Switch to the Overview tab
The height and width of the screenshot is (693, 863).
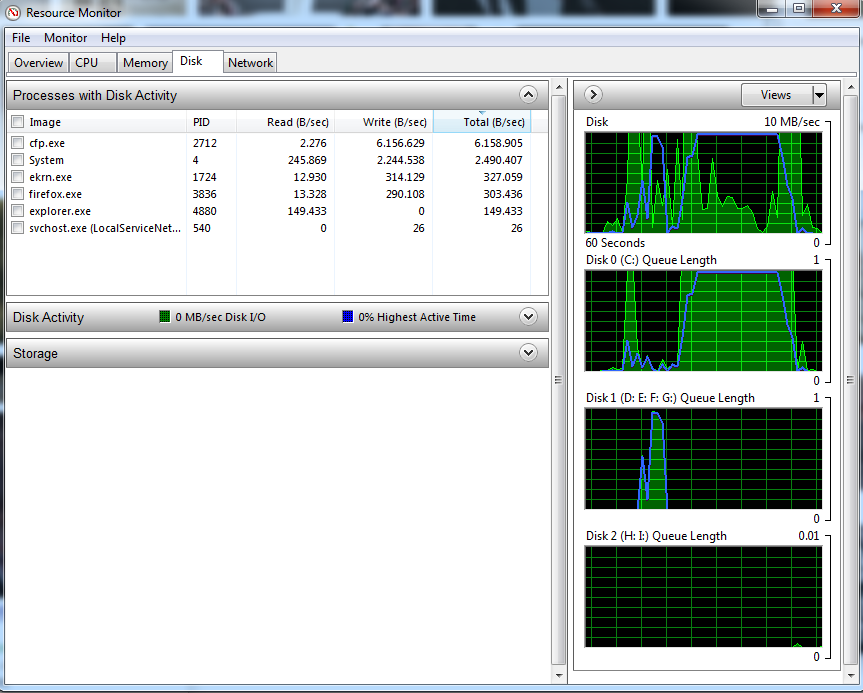(x=38, y=63)
